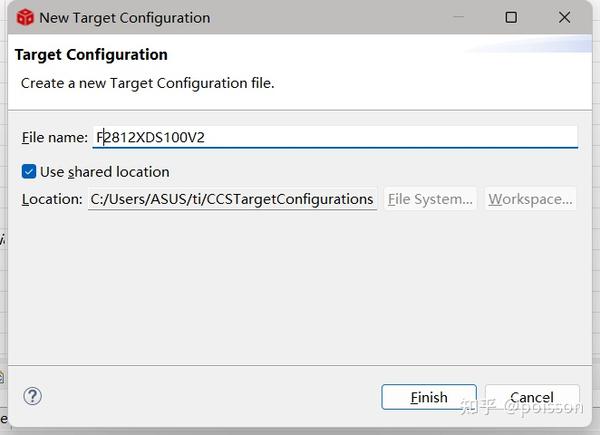The width and height of the screenshot is (600, 435).
Task: Click the 'File name:' label
Action: (x=54, y=137)
